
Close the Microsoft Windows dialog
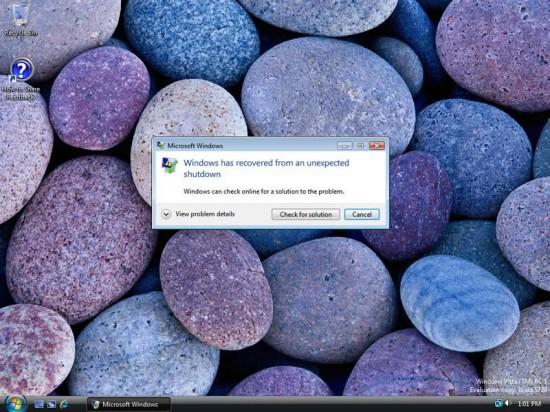pyautogui.click(x=377, y=146)
